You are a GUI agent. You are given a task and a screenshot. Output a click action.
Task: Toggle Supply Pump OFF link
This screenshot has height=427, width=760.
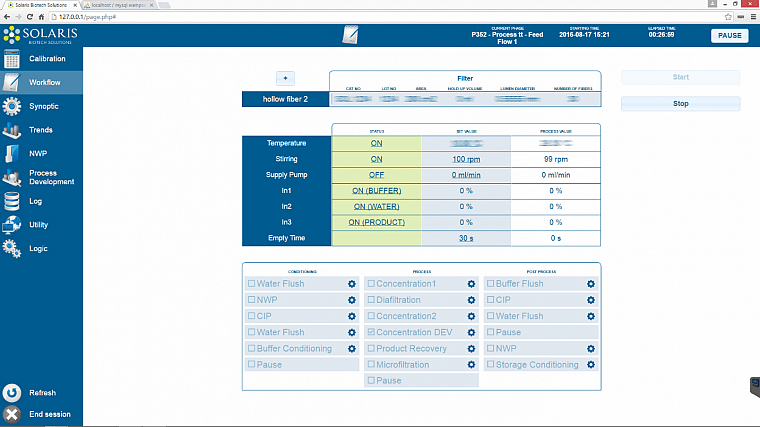coord(377,175)
